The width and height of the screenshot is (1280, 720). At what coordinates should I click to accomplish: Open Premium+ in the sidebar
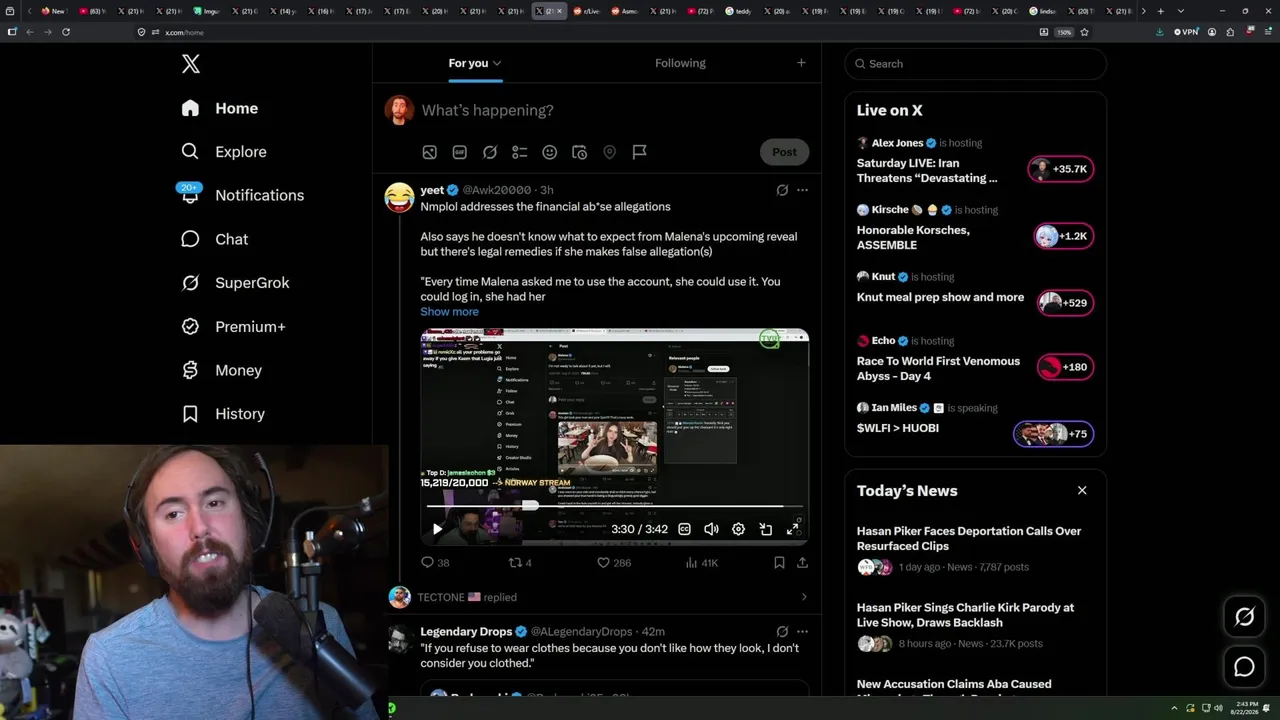[234, 327]
